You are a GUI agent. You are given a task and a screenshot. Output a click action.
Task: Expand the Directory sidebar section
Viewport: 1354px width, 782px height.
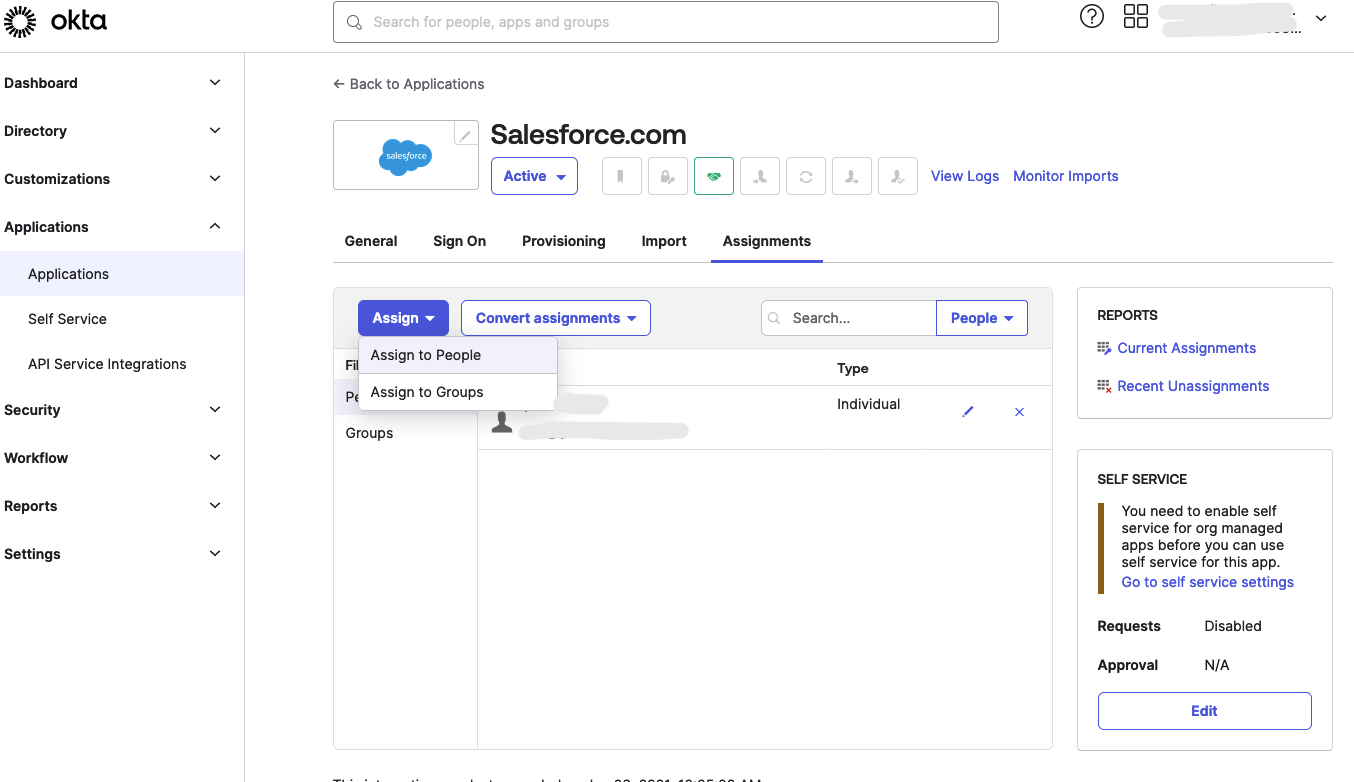pos(215,131)
